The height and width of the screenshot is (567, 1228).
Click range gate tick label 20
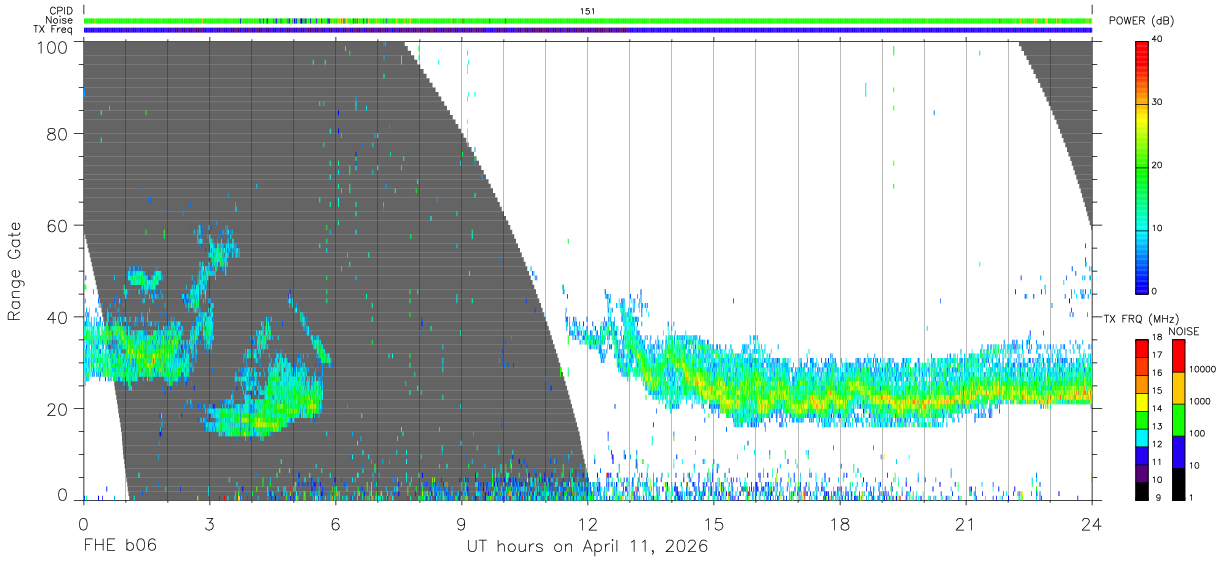pyautogui.click(x=58, y=409)
